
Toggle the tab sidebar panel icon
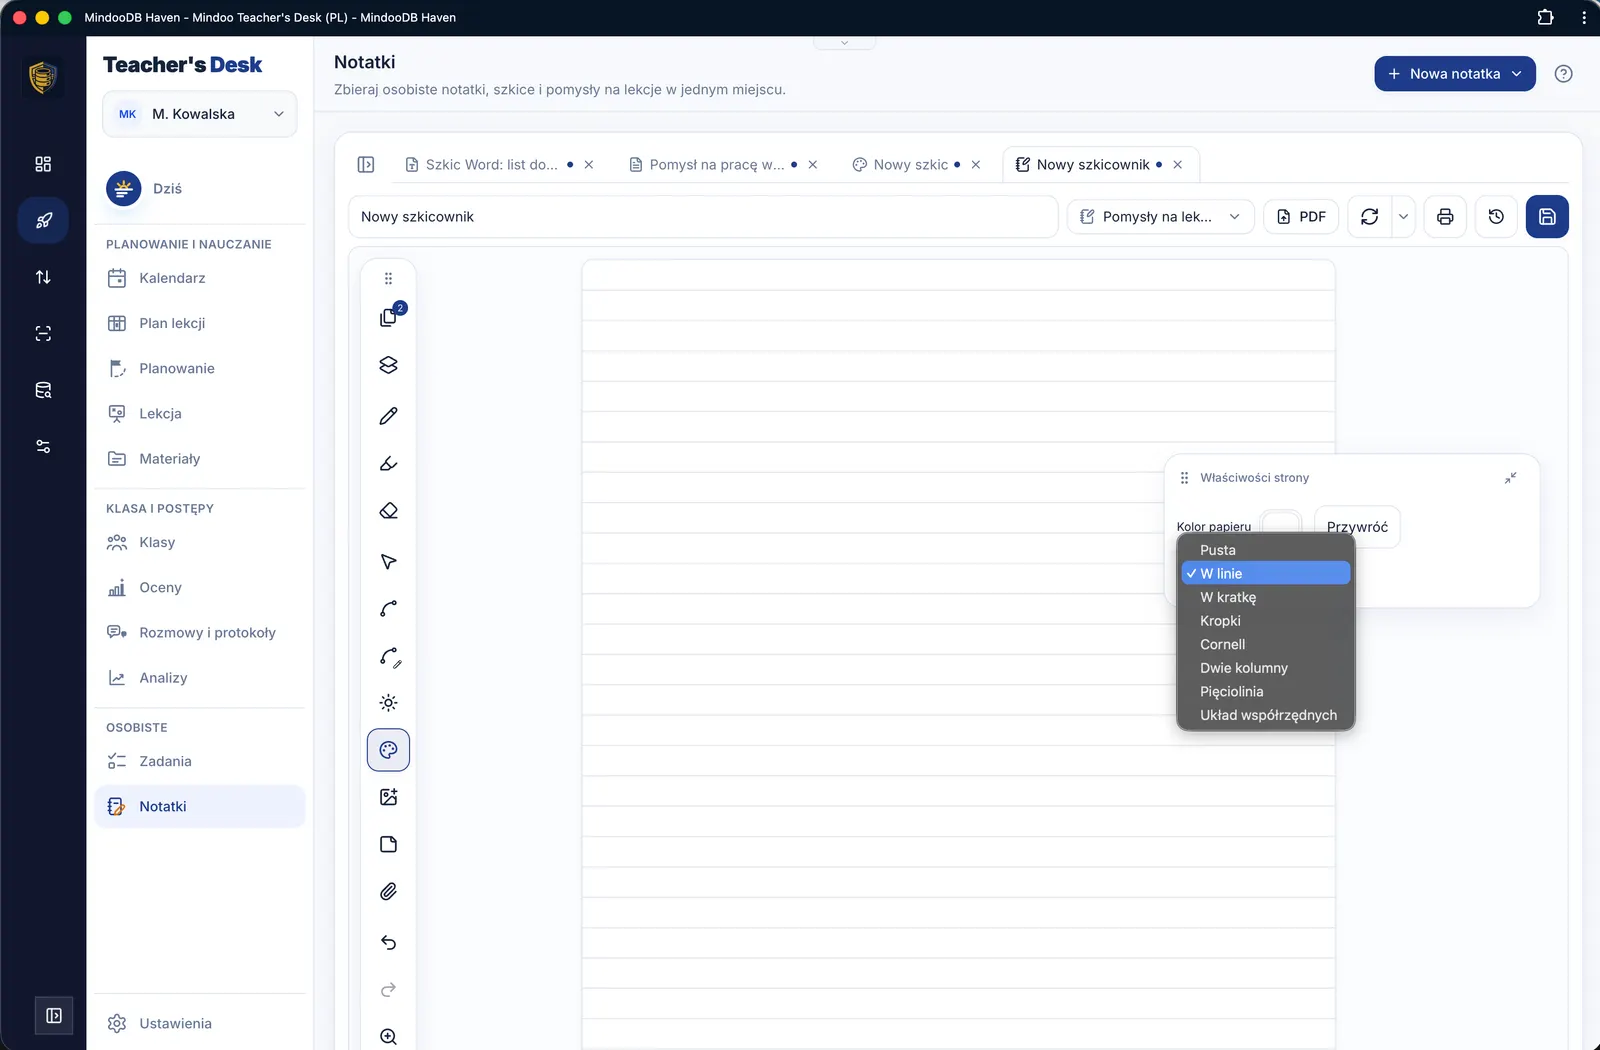pos(366,165)
